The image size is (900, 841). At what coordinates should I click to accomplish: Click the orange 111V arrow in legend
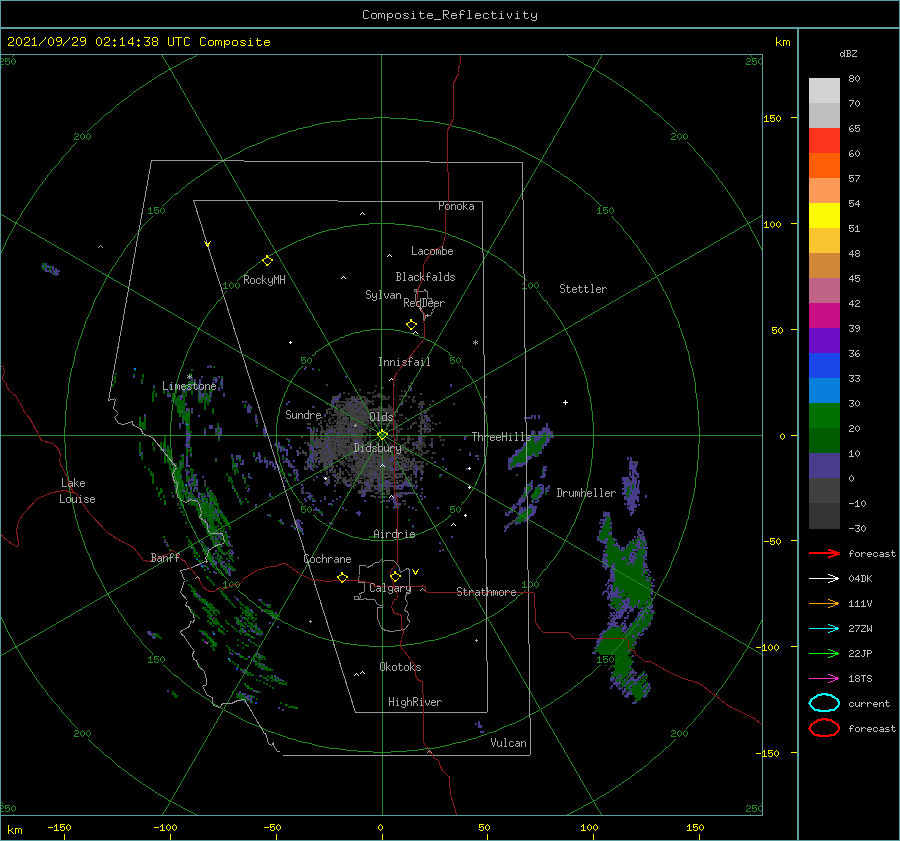tap(824, 603)
